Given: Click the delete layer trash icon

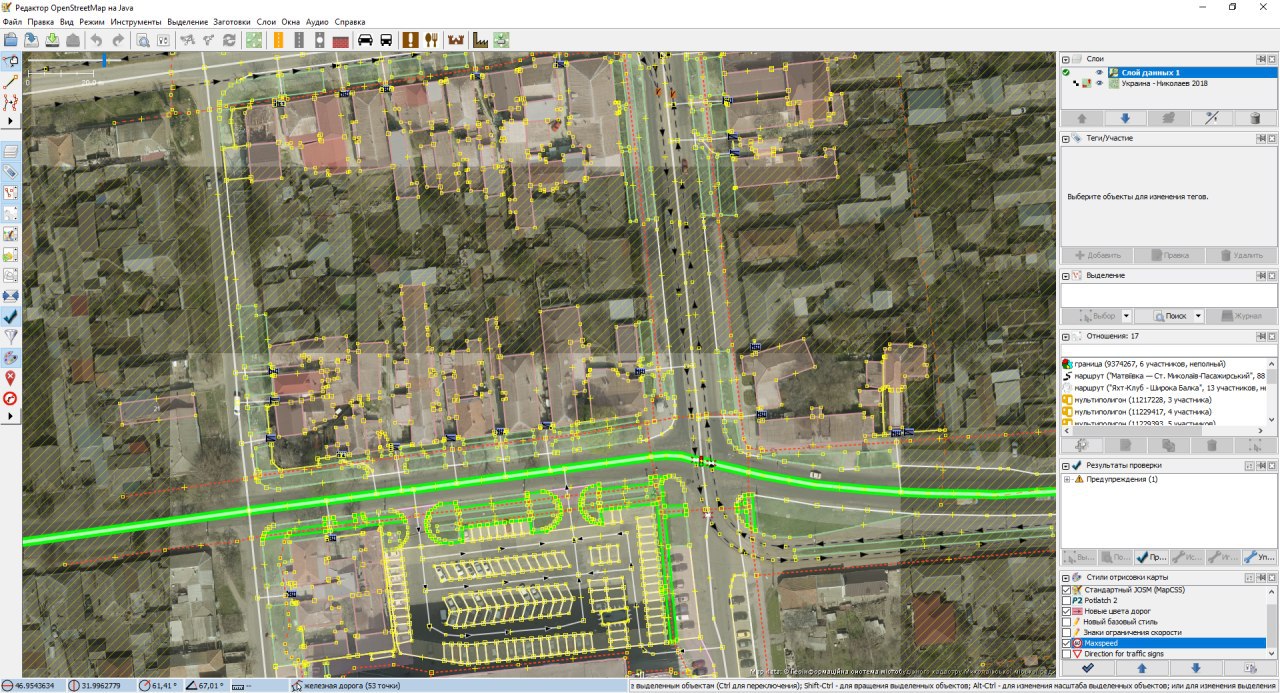Looking at the screenshot, I should [1255, 118].
